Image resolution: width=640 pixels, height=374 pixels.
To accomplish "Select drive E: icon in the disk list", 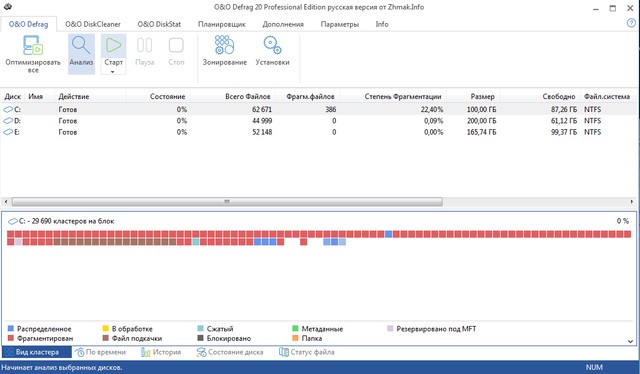I will click(8, 132).
